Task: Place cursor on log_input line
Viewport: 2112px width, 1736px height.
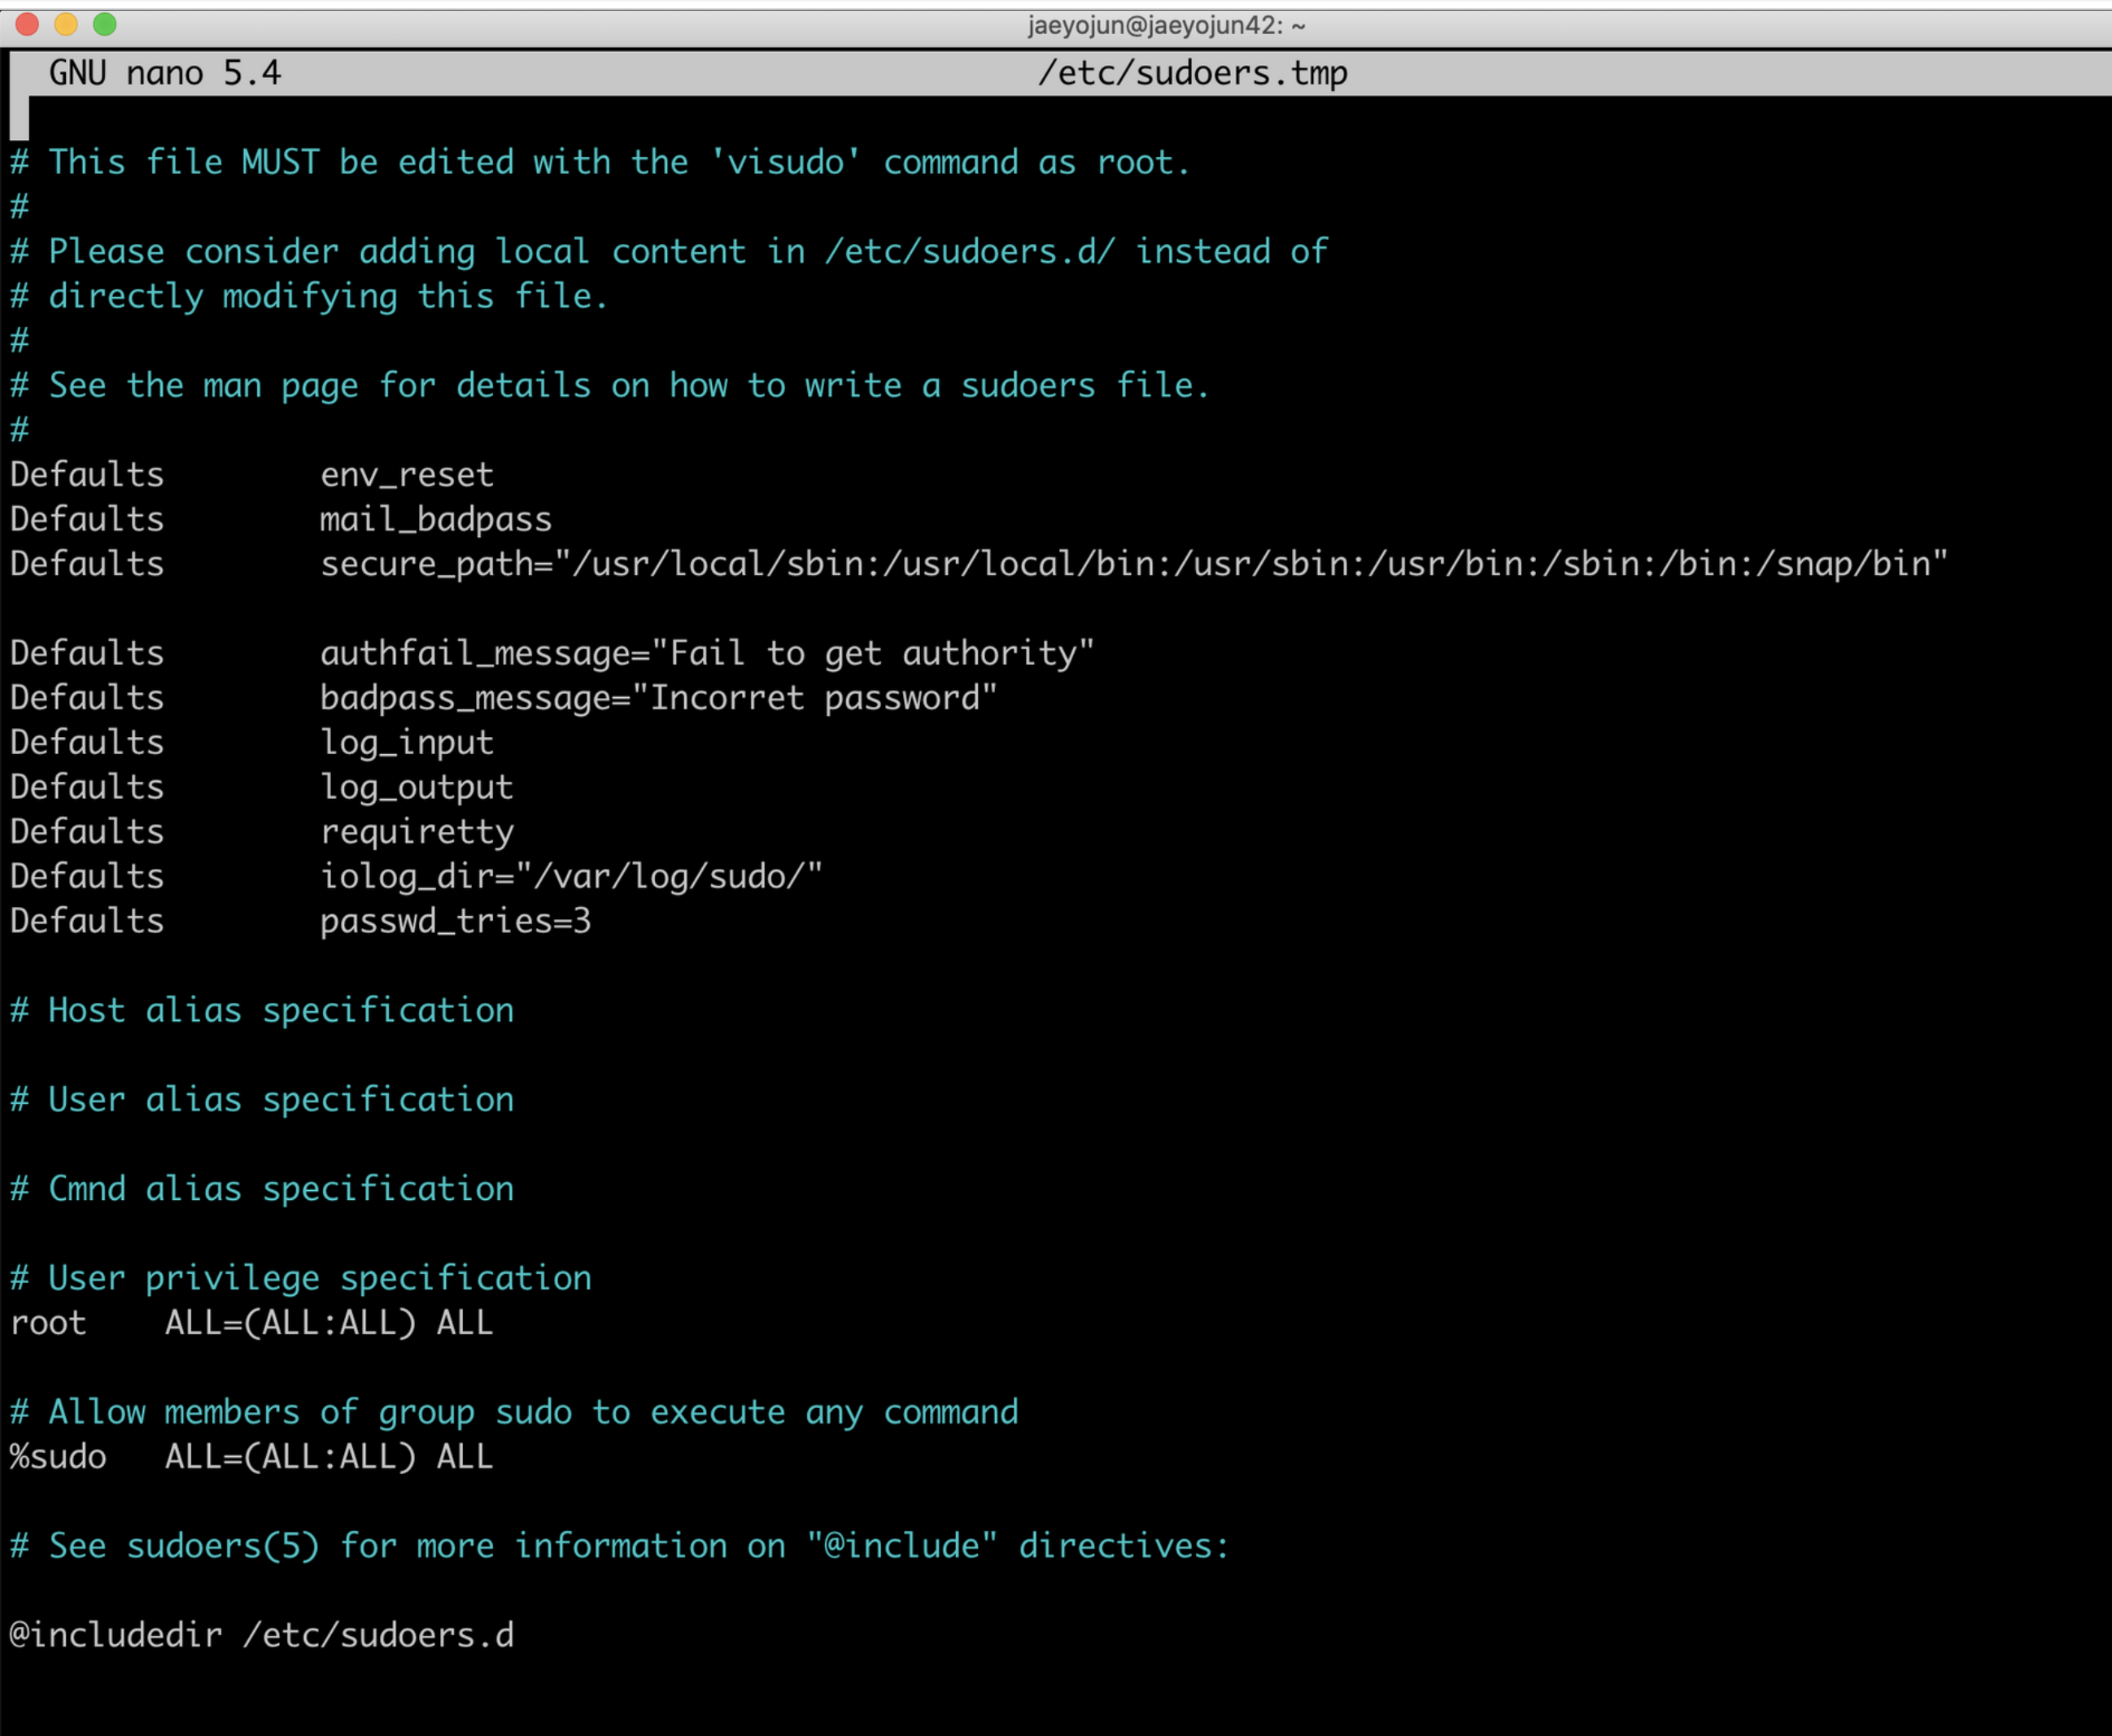Action: pos(406,743)
